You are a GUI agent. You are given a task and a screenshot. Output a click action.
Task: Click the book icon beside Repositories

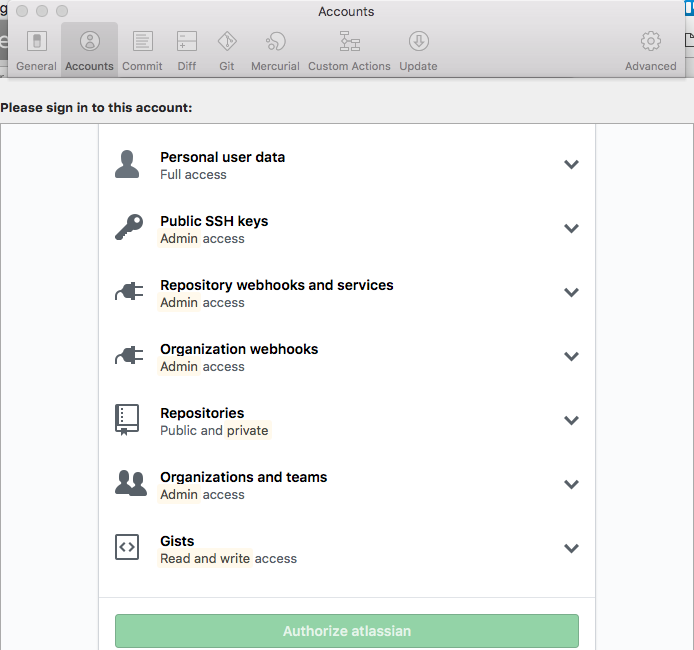coord(127,419)
